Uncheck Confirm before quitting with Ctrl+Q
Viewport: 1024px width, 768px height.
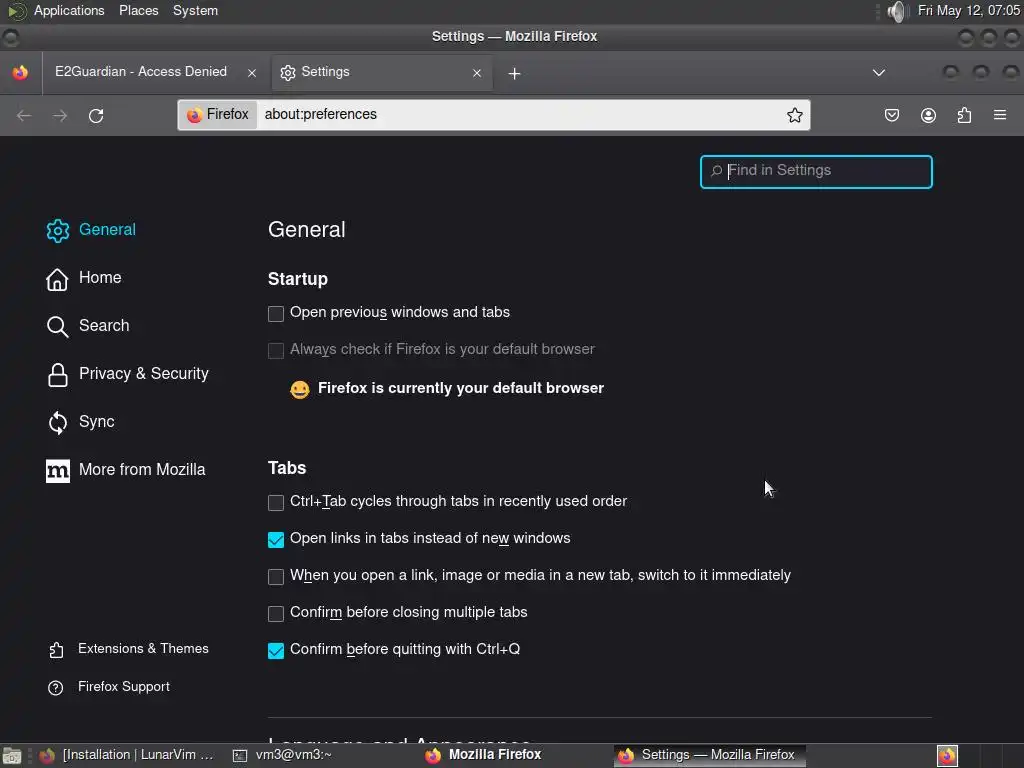[x=276, y=650]
